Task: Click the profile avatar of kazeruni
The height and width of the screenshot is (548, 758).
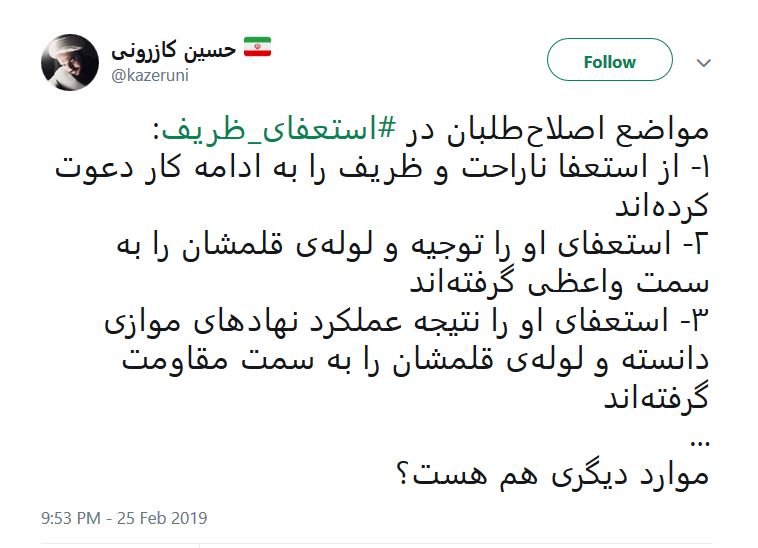Action: pyautogui.click(x=70, y=62)
